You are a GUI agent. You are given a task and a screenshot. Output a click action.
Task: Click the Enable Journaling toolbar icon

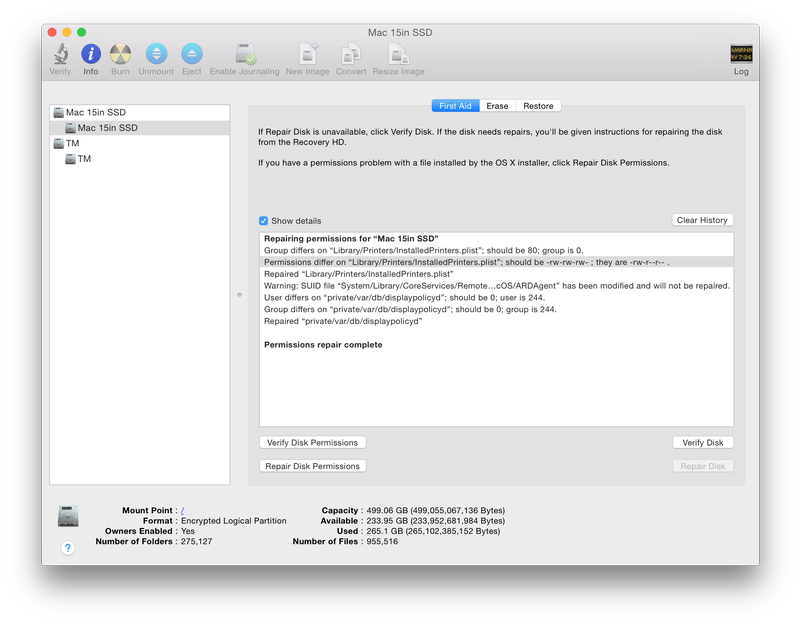[245, 54]
